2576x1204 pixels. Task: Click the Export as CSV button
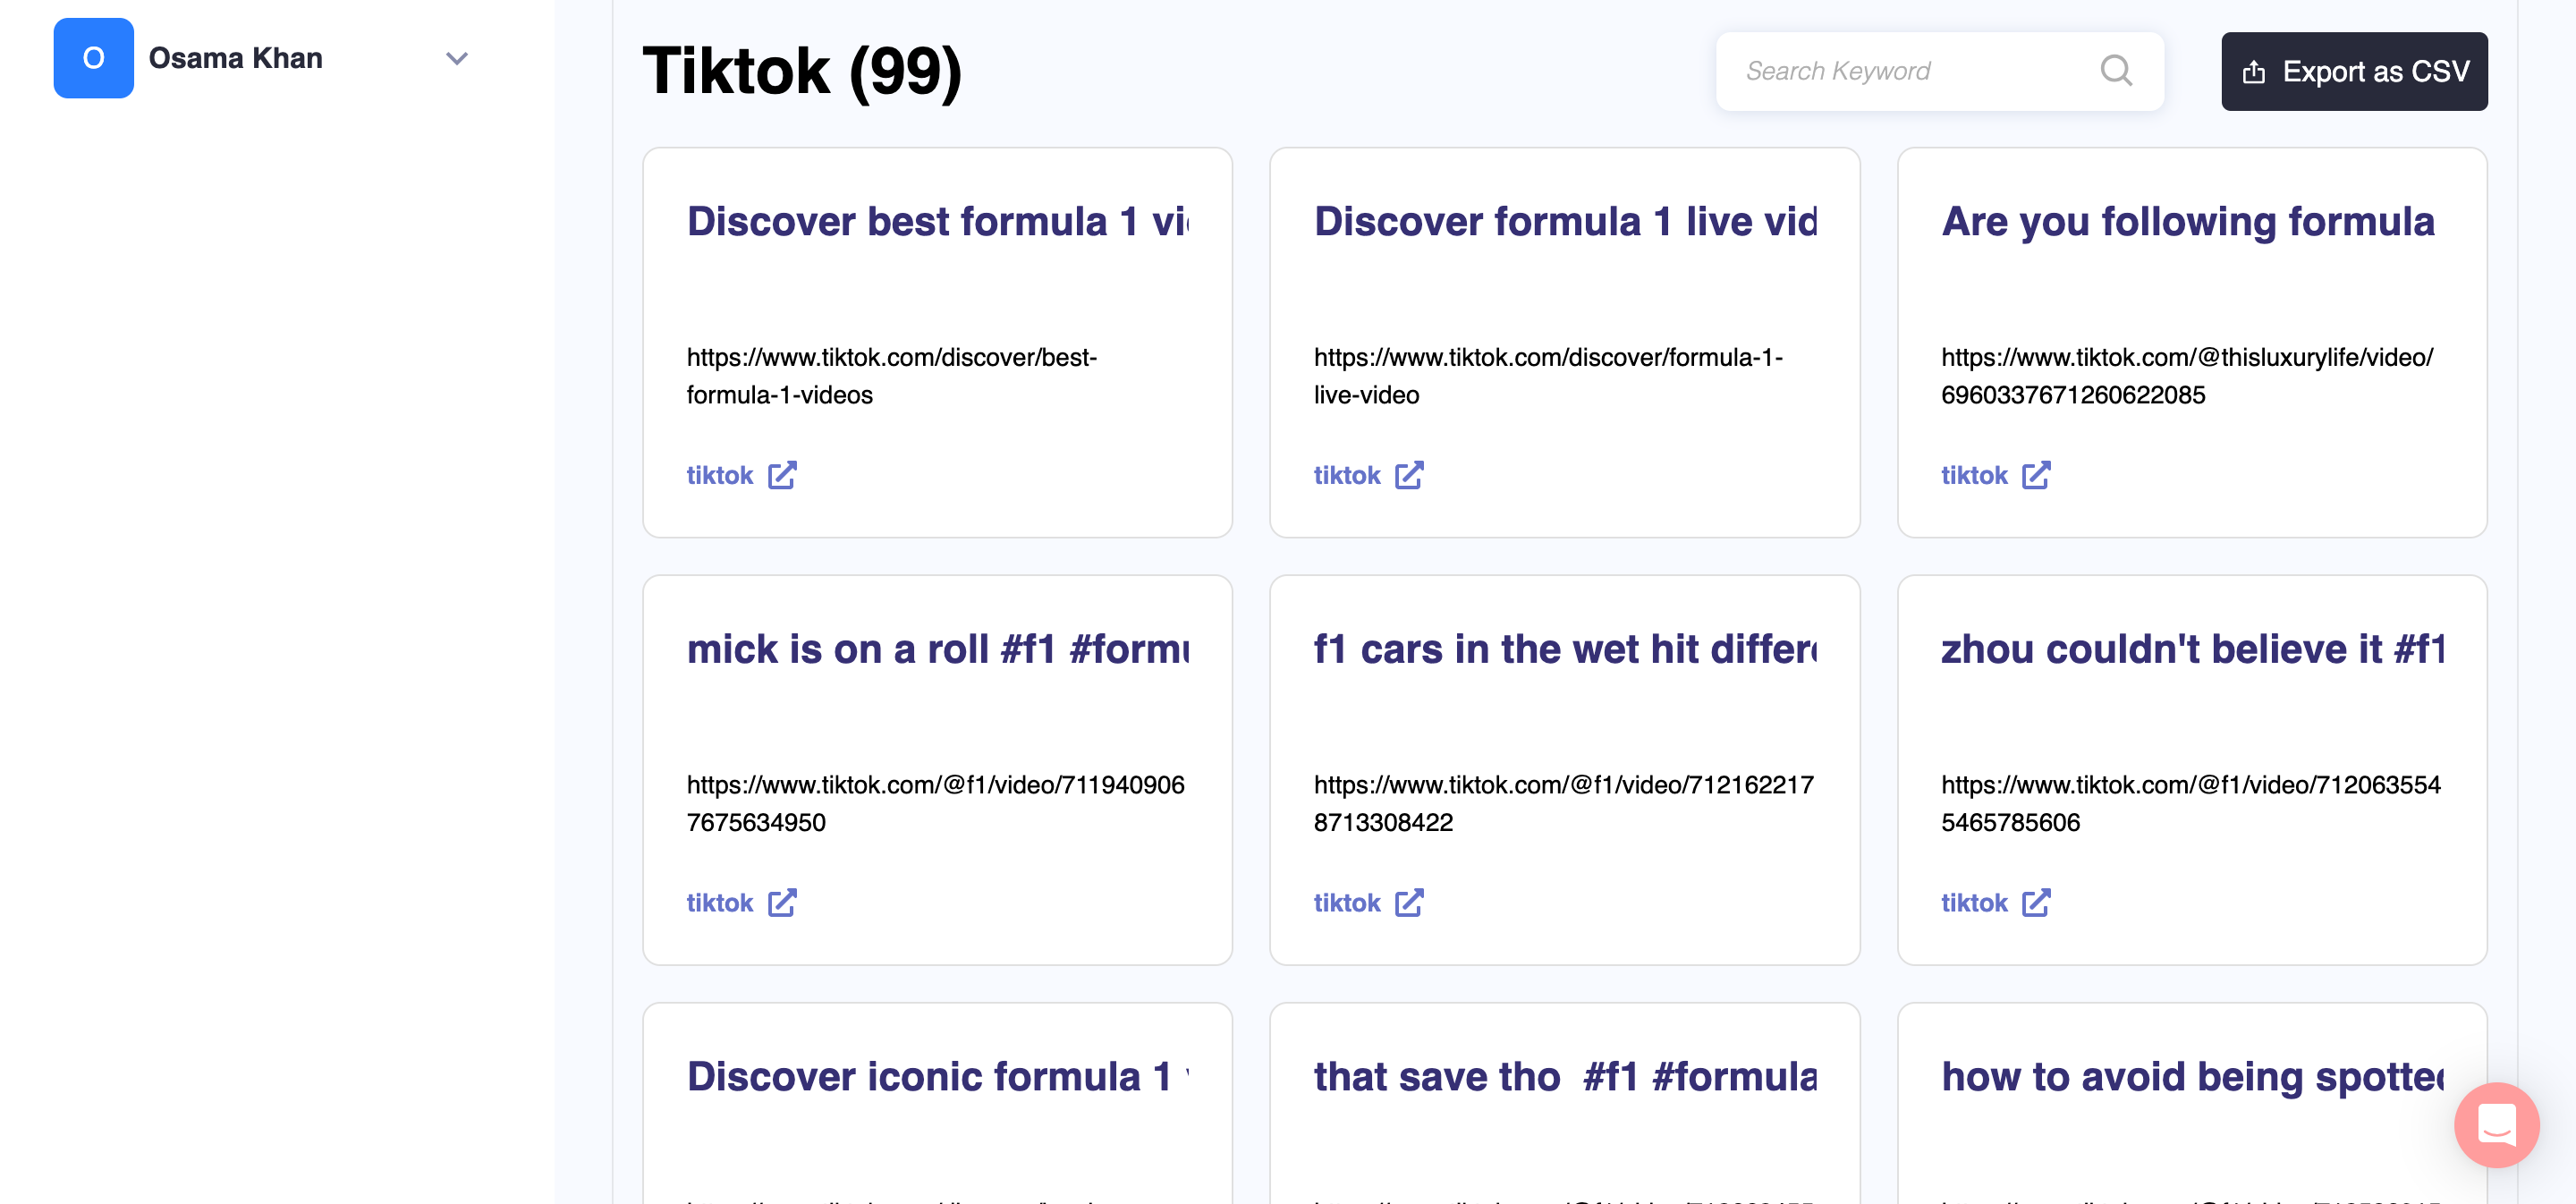(2354, 71)
